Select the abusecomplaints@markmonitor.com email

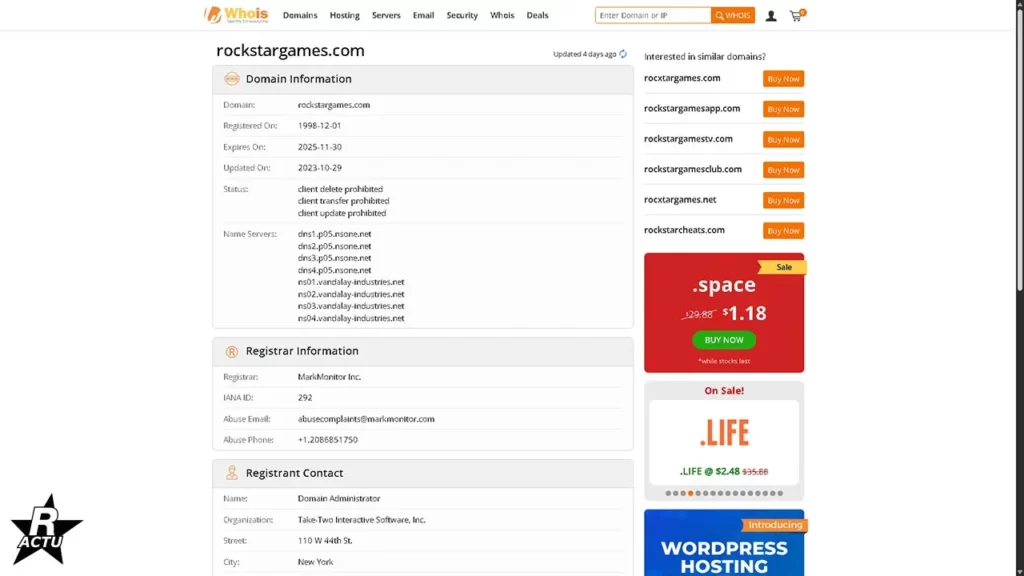(x=366, y=419)
